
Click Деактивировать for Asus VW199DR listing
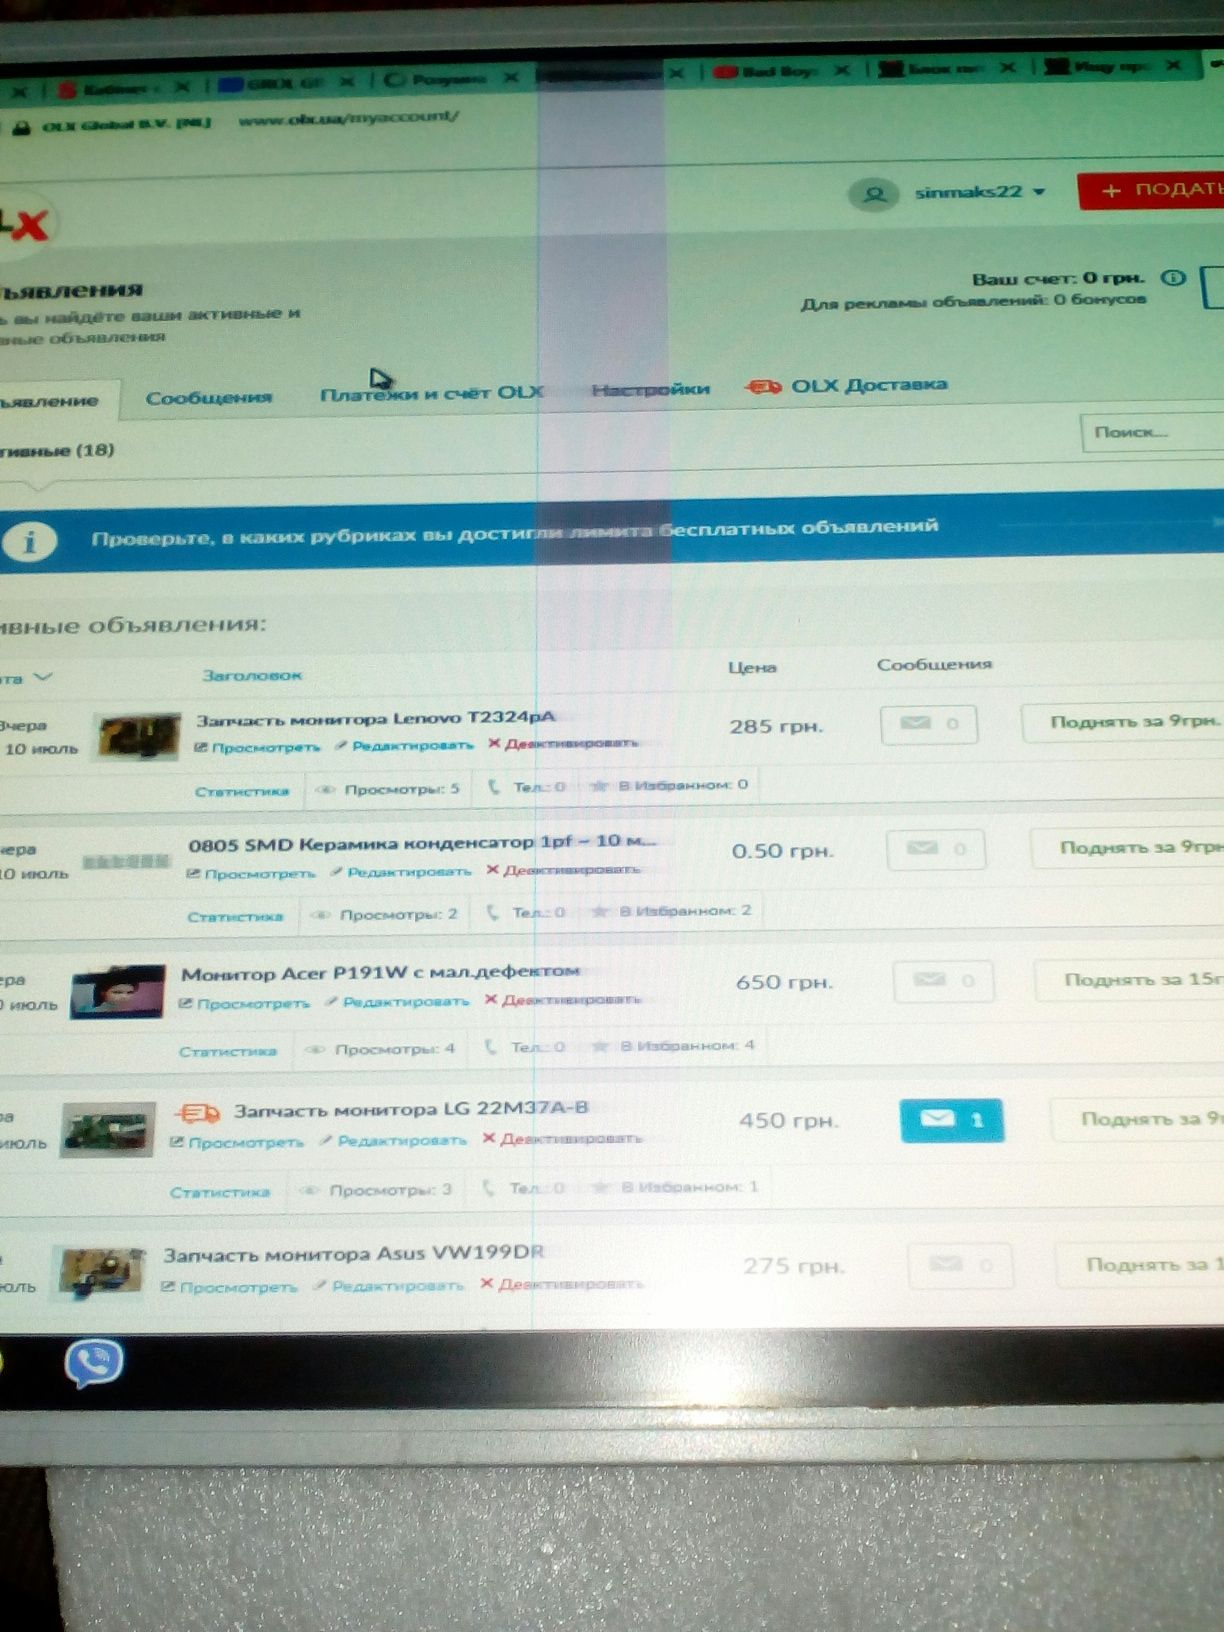click(561, 1284)
